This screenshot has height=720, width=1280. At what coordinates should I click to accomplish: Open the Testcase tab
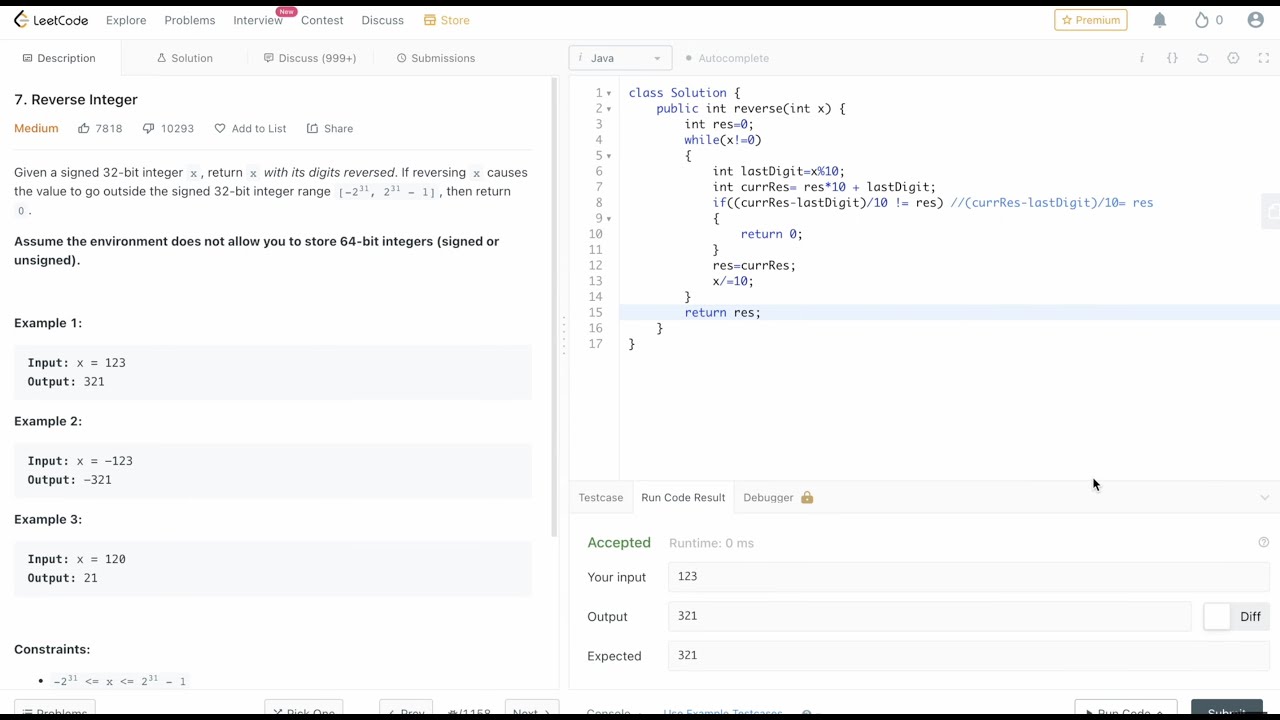click(x=601, y=497)
